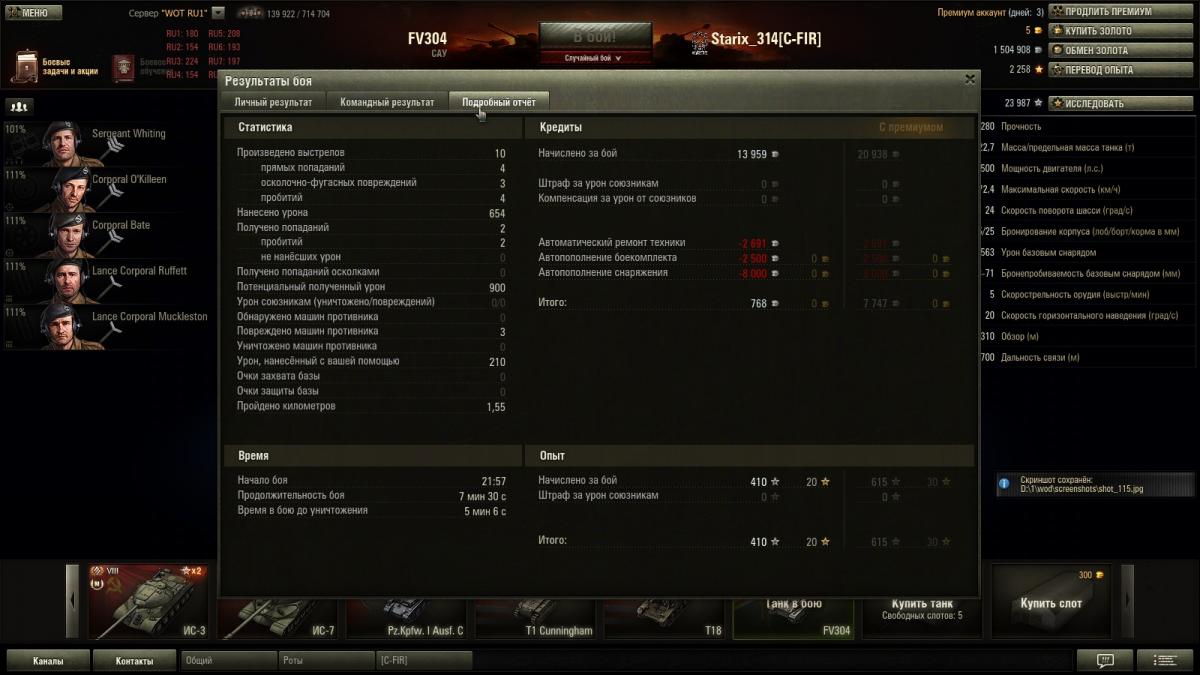Image resolution: width=1200 pixels, height=675 pixels.
Task: Click the notifications list icon at bottom right
Action: coord(1164,661)
